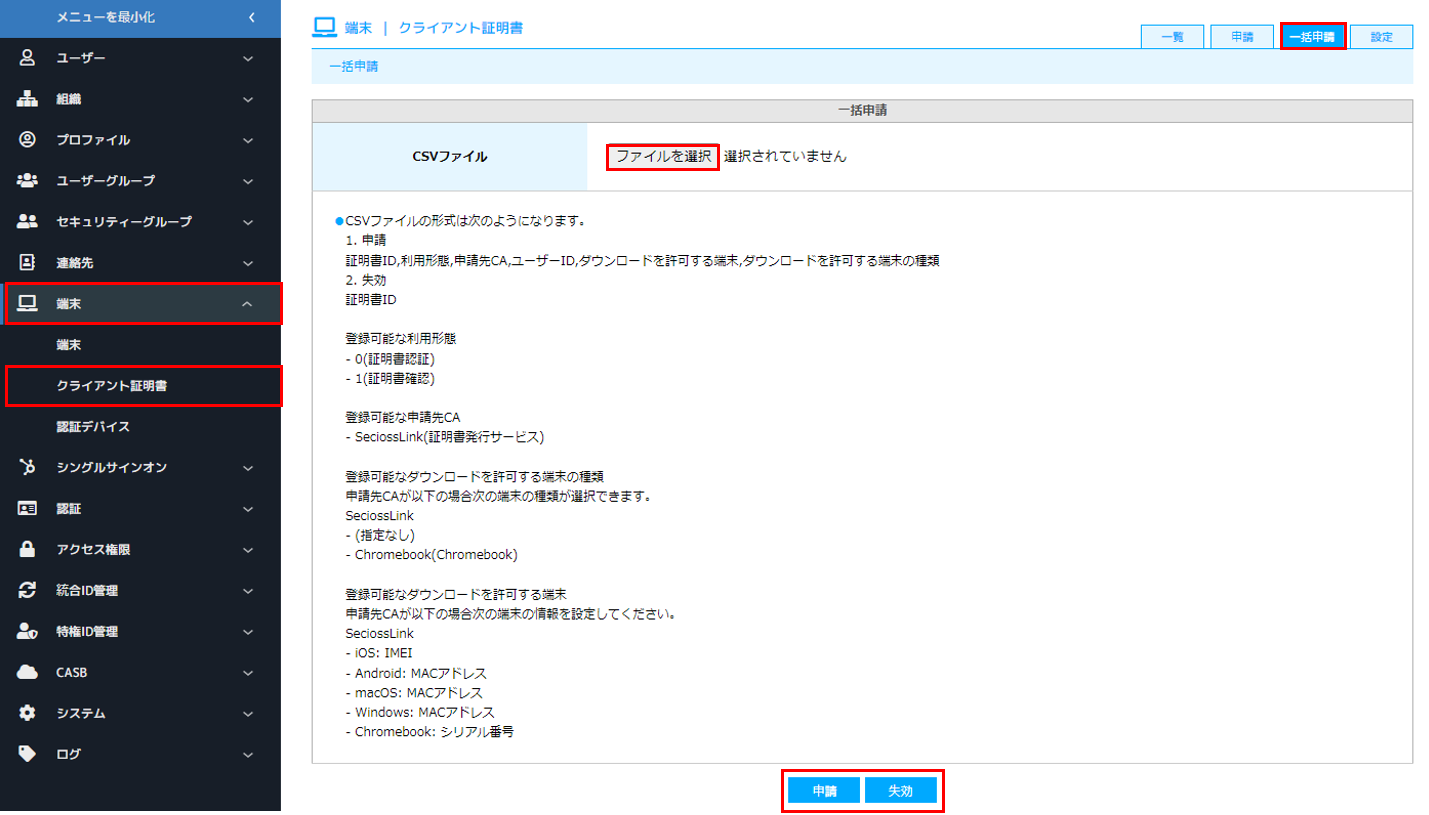Click the text - 0(証明書認証)
The image size is (1429, 815).
tap(390, 358)
